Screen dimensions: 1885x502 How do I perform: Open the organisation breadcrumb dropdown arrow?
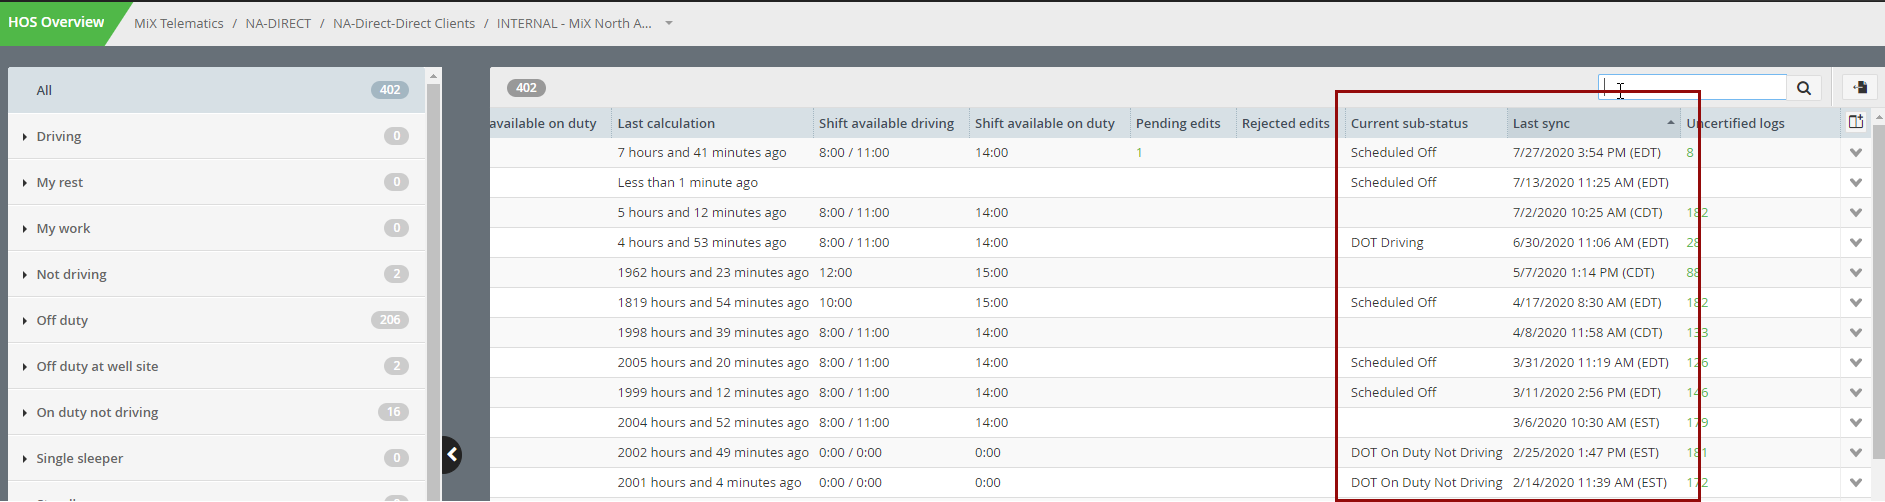(x=669, y=23)
